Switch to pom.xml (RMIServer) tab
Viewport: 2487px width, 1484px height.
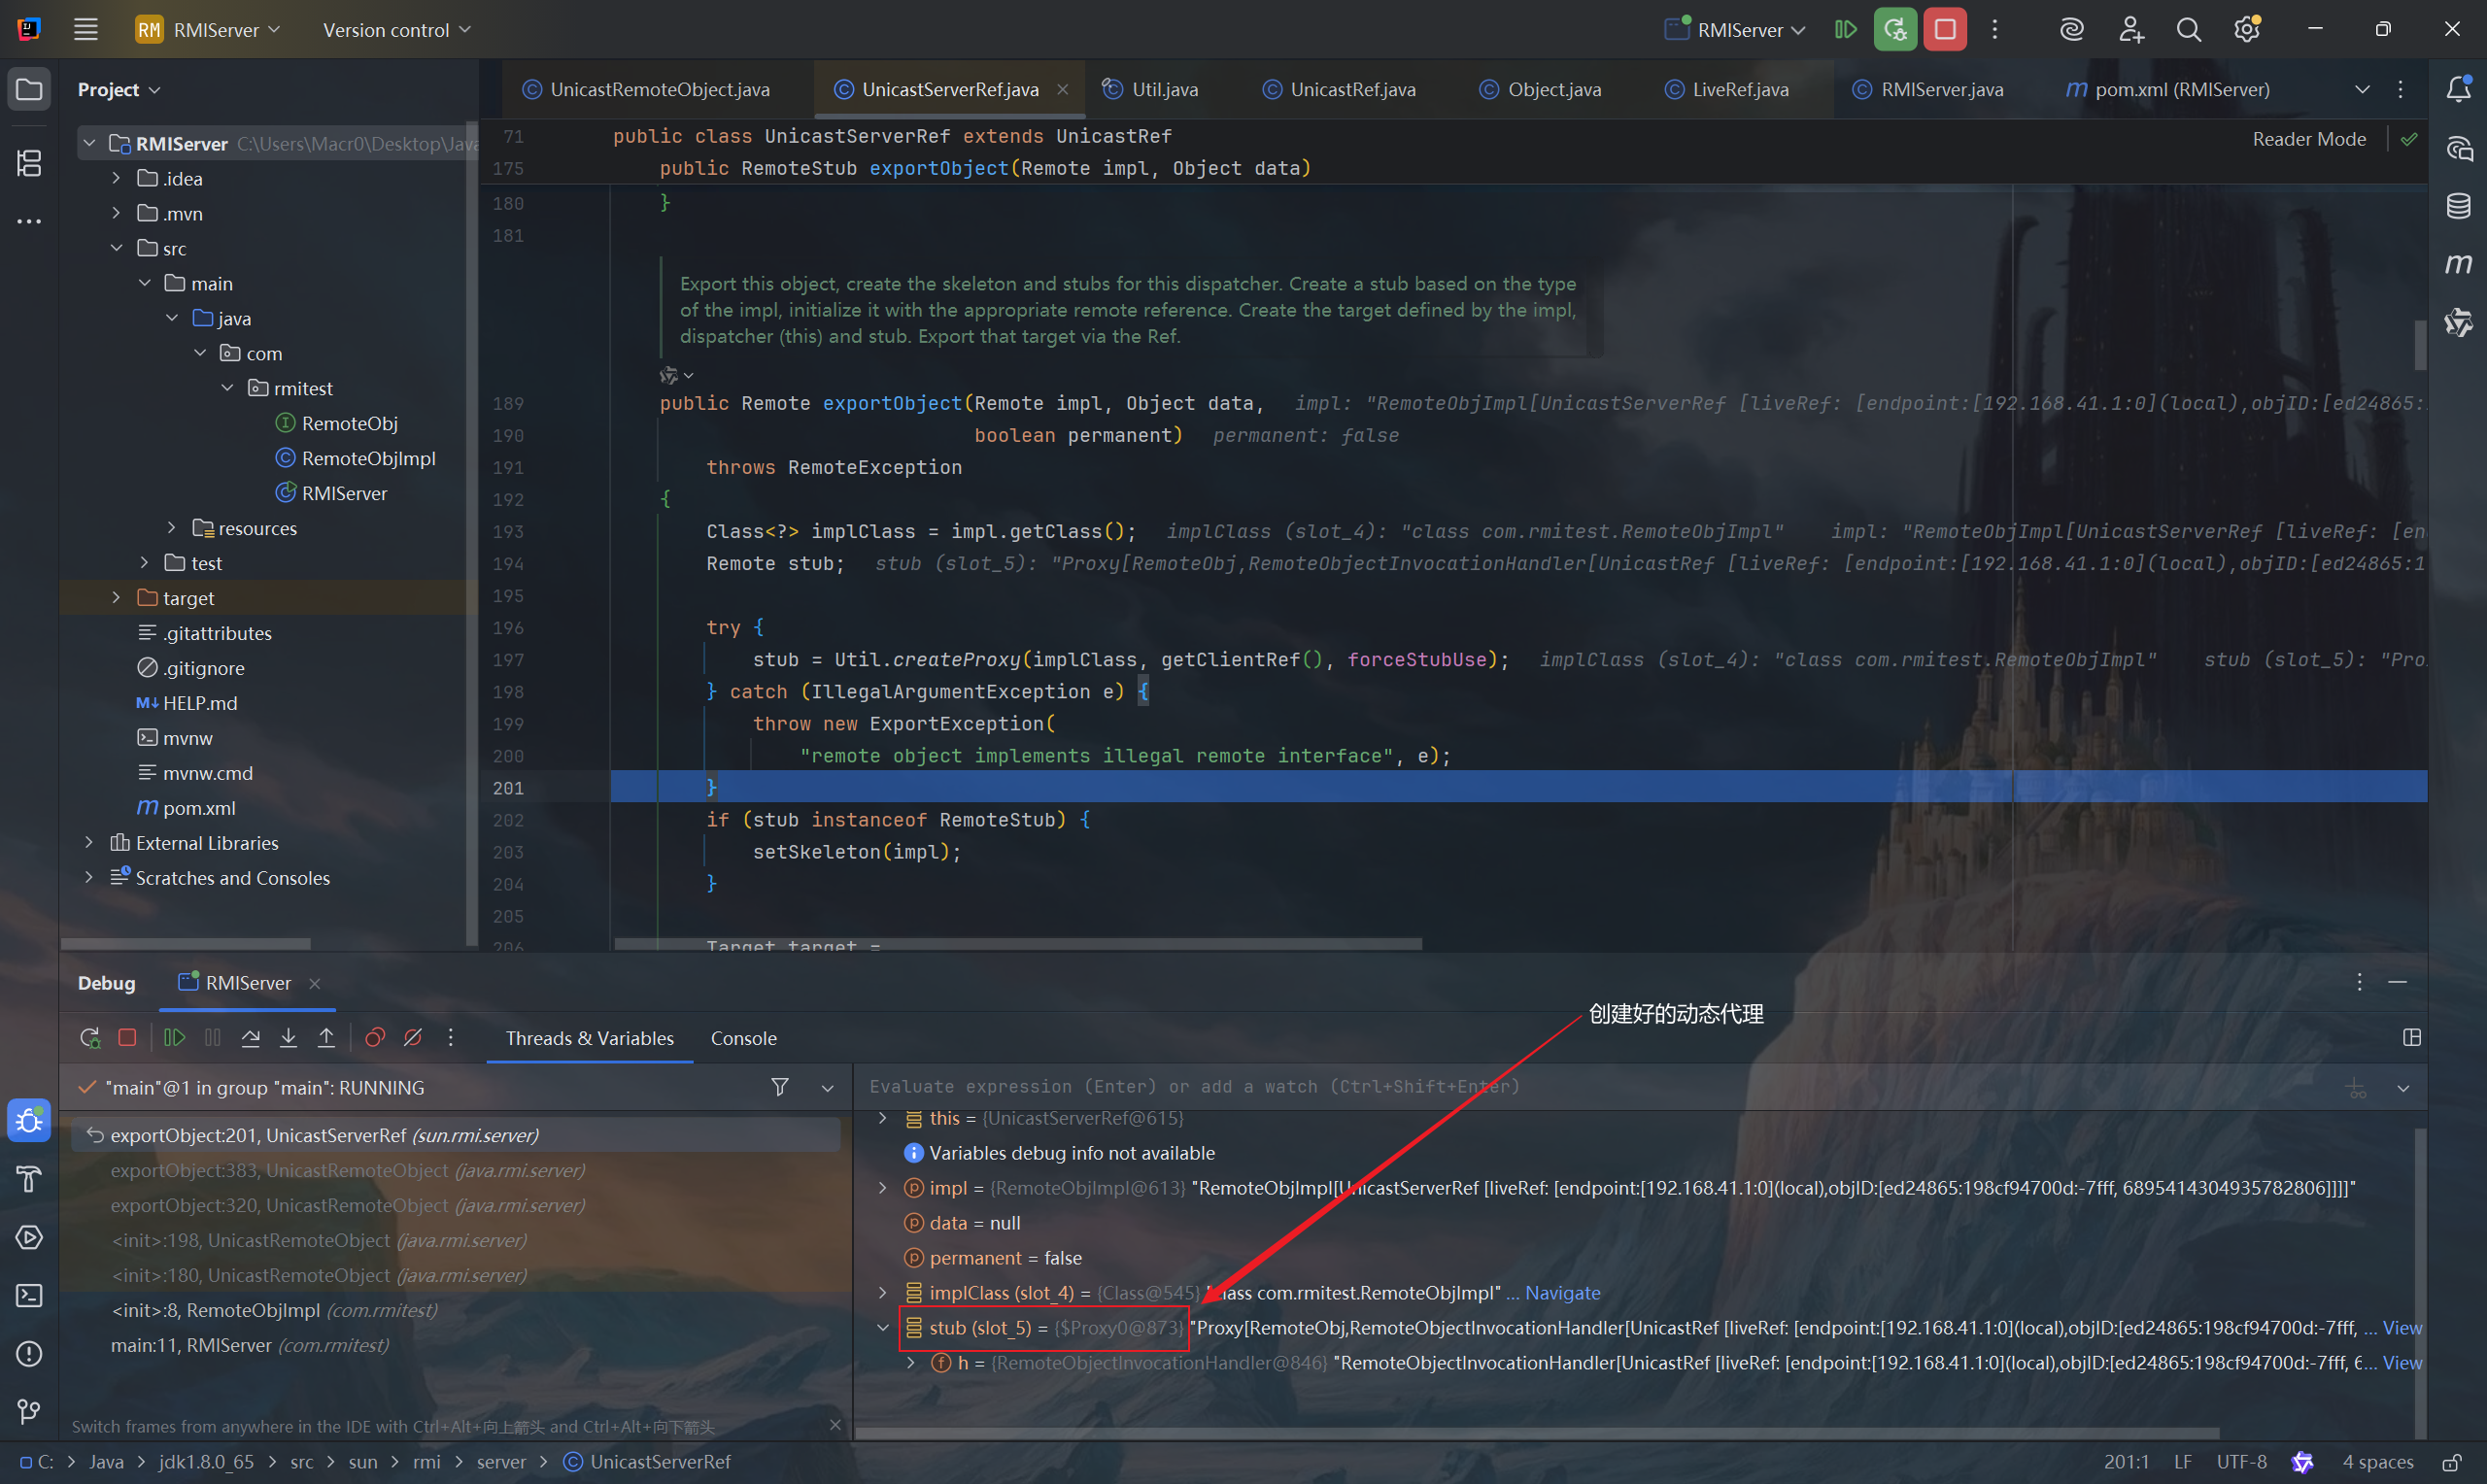[x=2168, y=89]
